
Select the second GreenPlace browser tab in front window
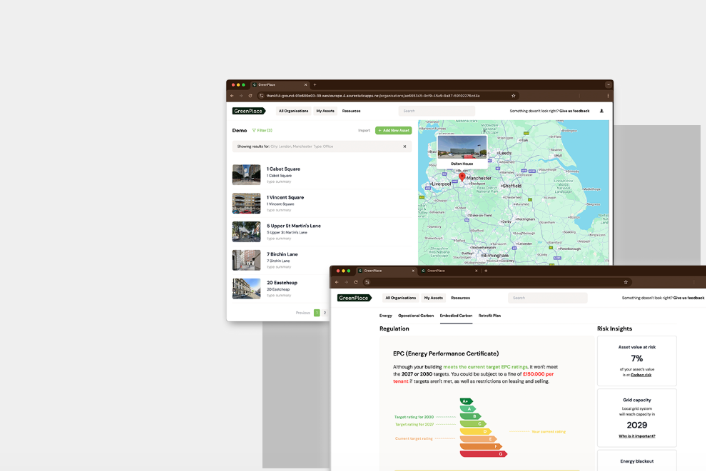tap(449, 271)
